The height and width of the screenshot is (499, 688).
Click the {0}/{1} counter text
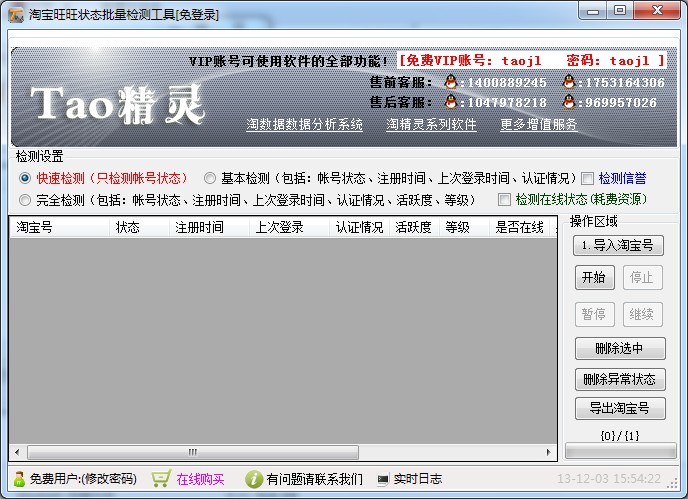point(620,436)
